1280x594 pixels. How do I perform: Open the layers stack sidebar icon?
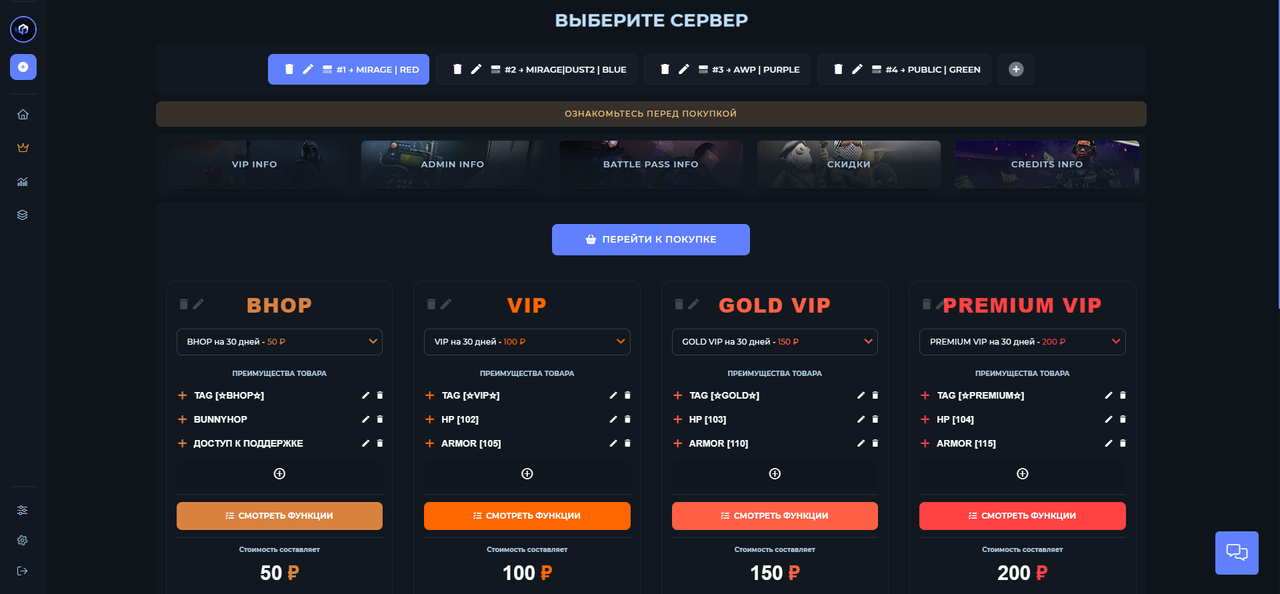pyautogui.click(x=23, y=215)
